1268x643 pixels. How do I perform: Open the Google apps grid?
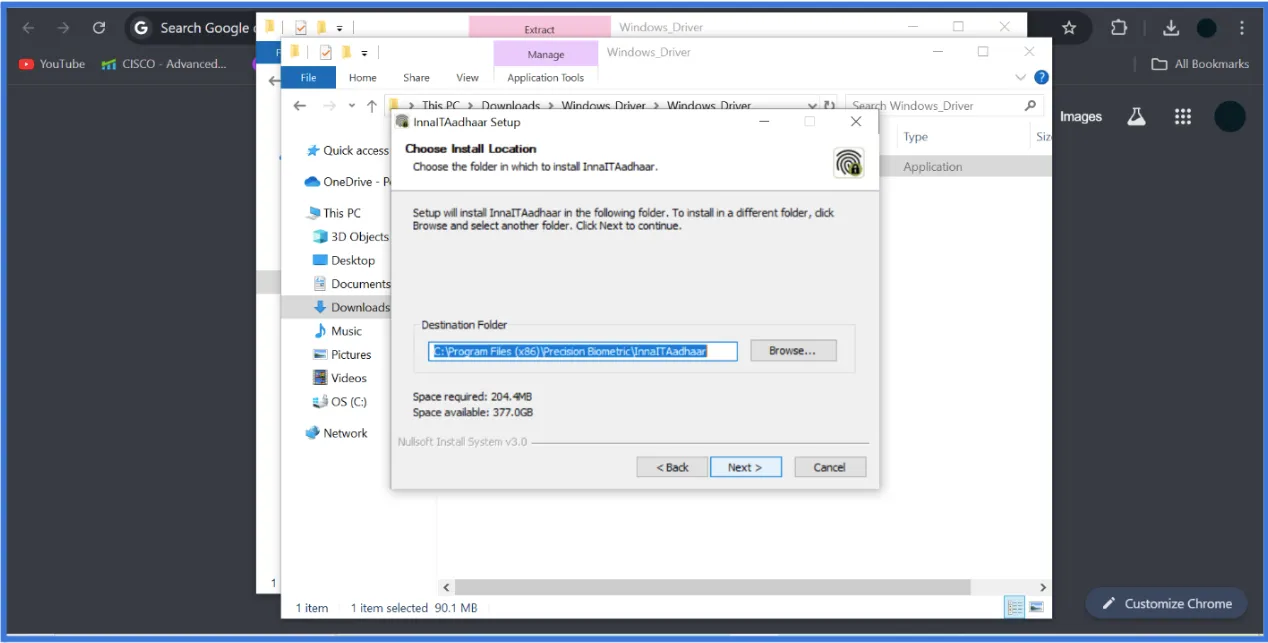point(1183,117)
